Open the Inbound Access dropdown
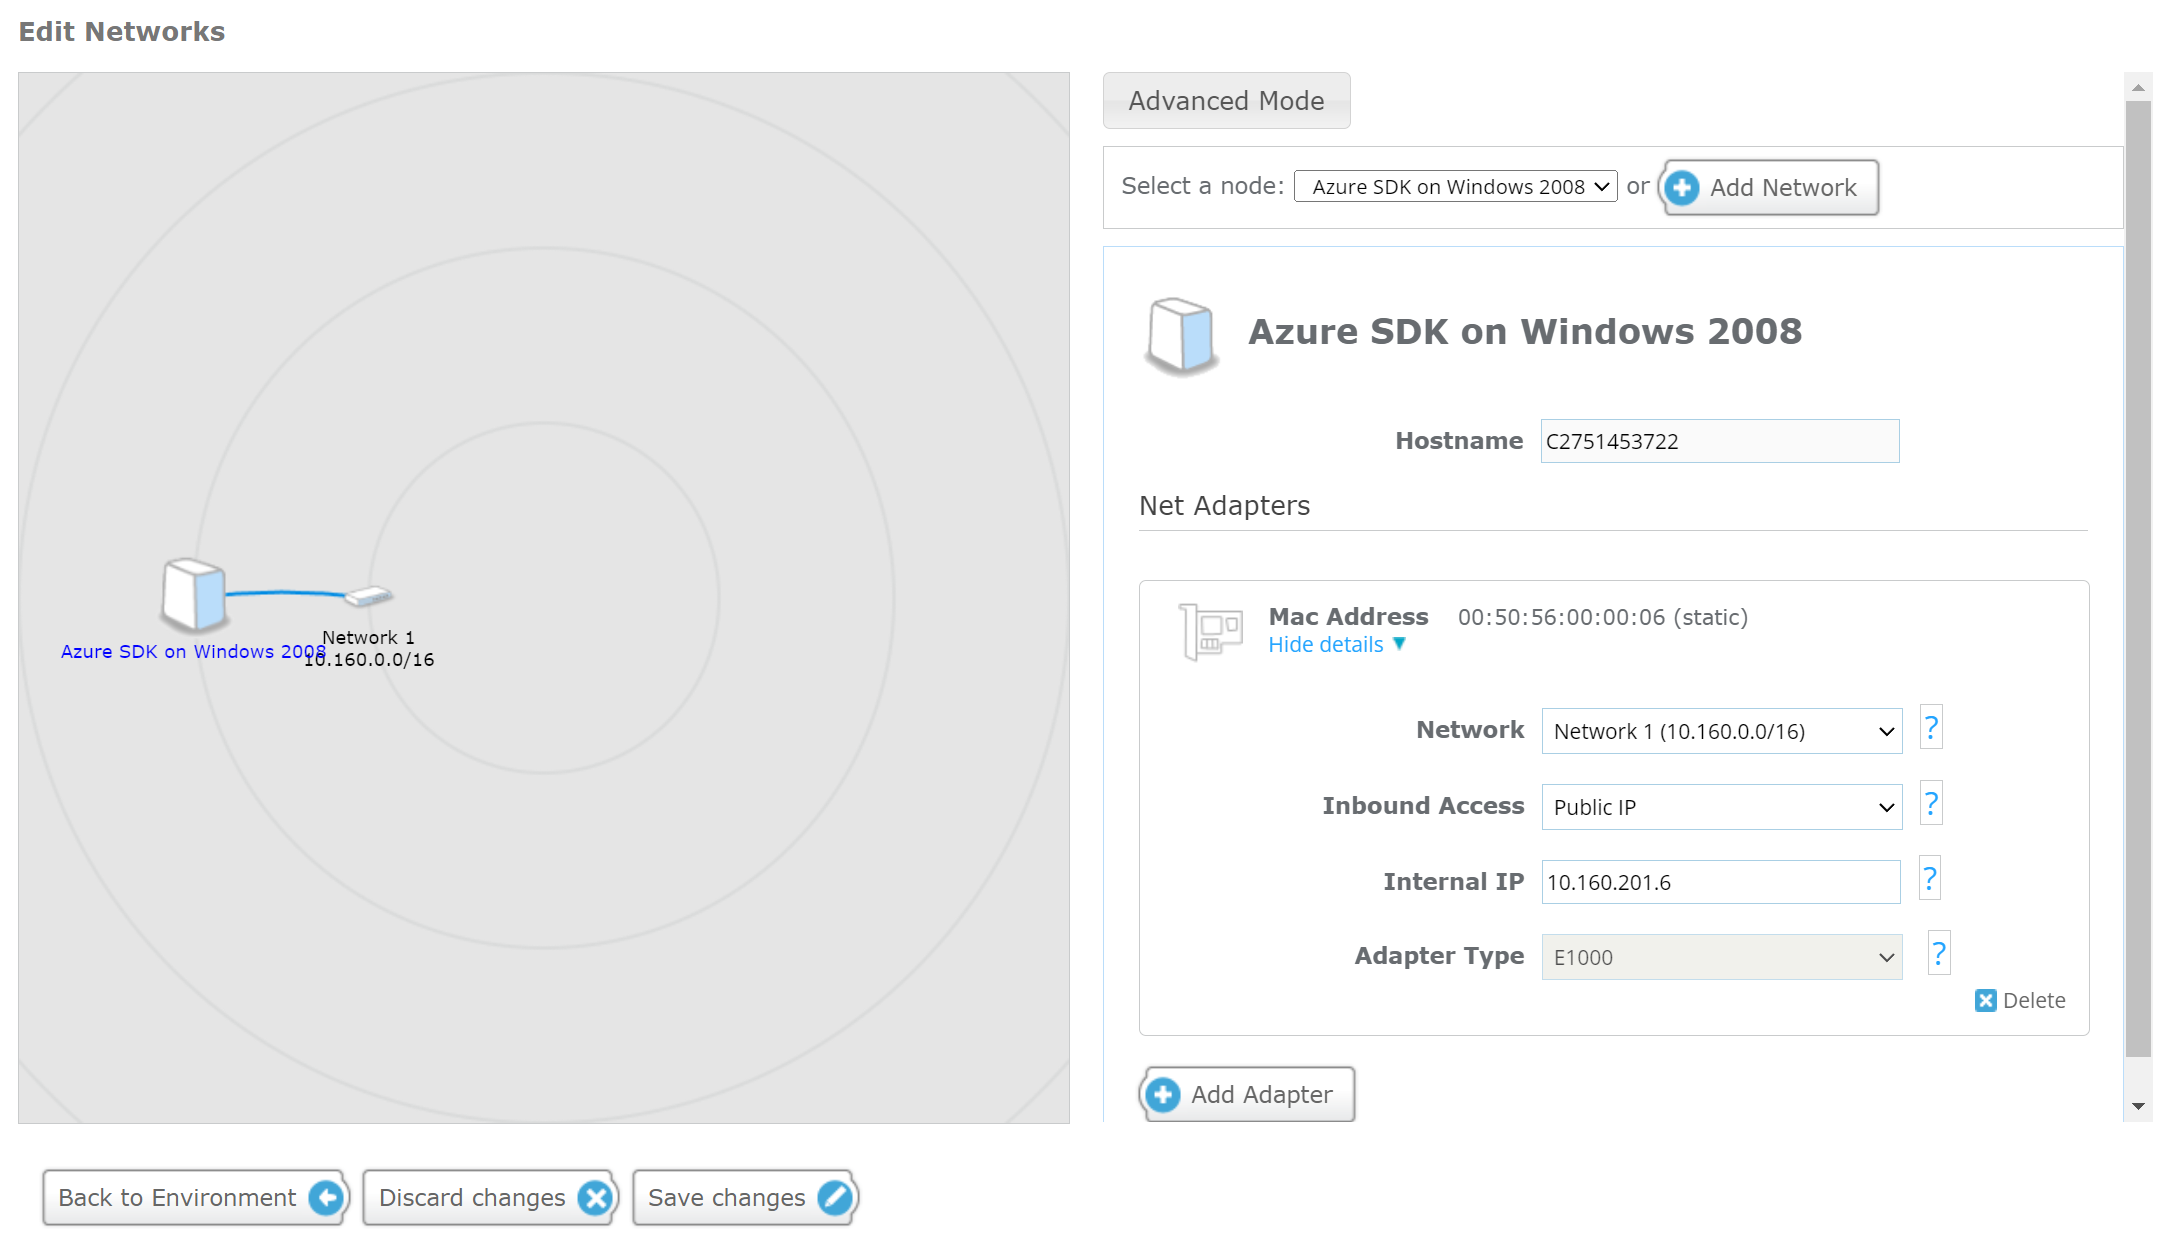This screenshot has width=2172, height=1242. click(1720, 806)
